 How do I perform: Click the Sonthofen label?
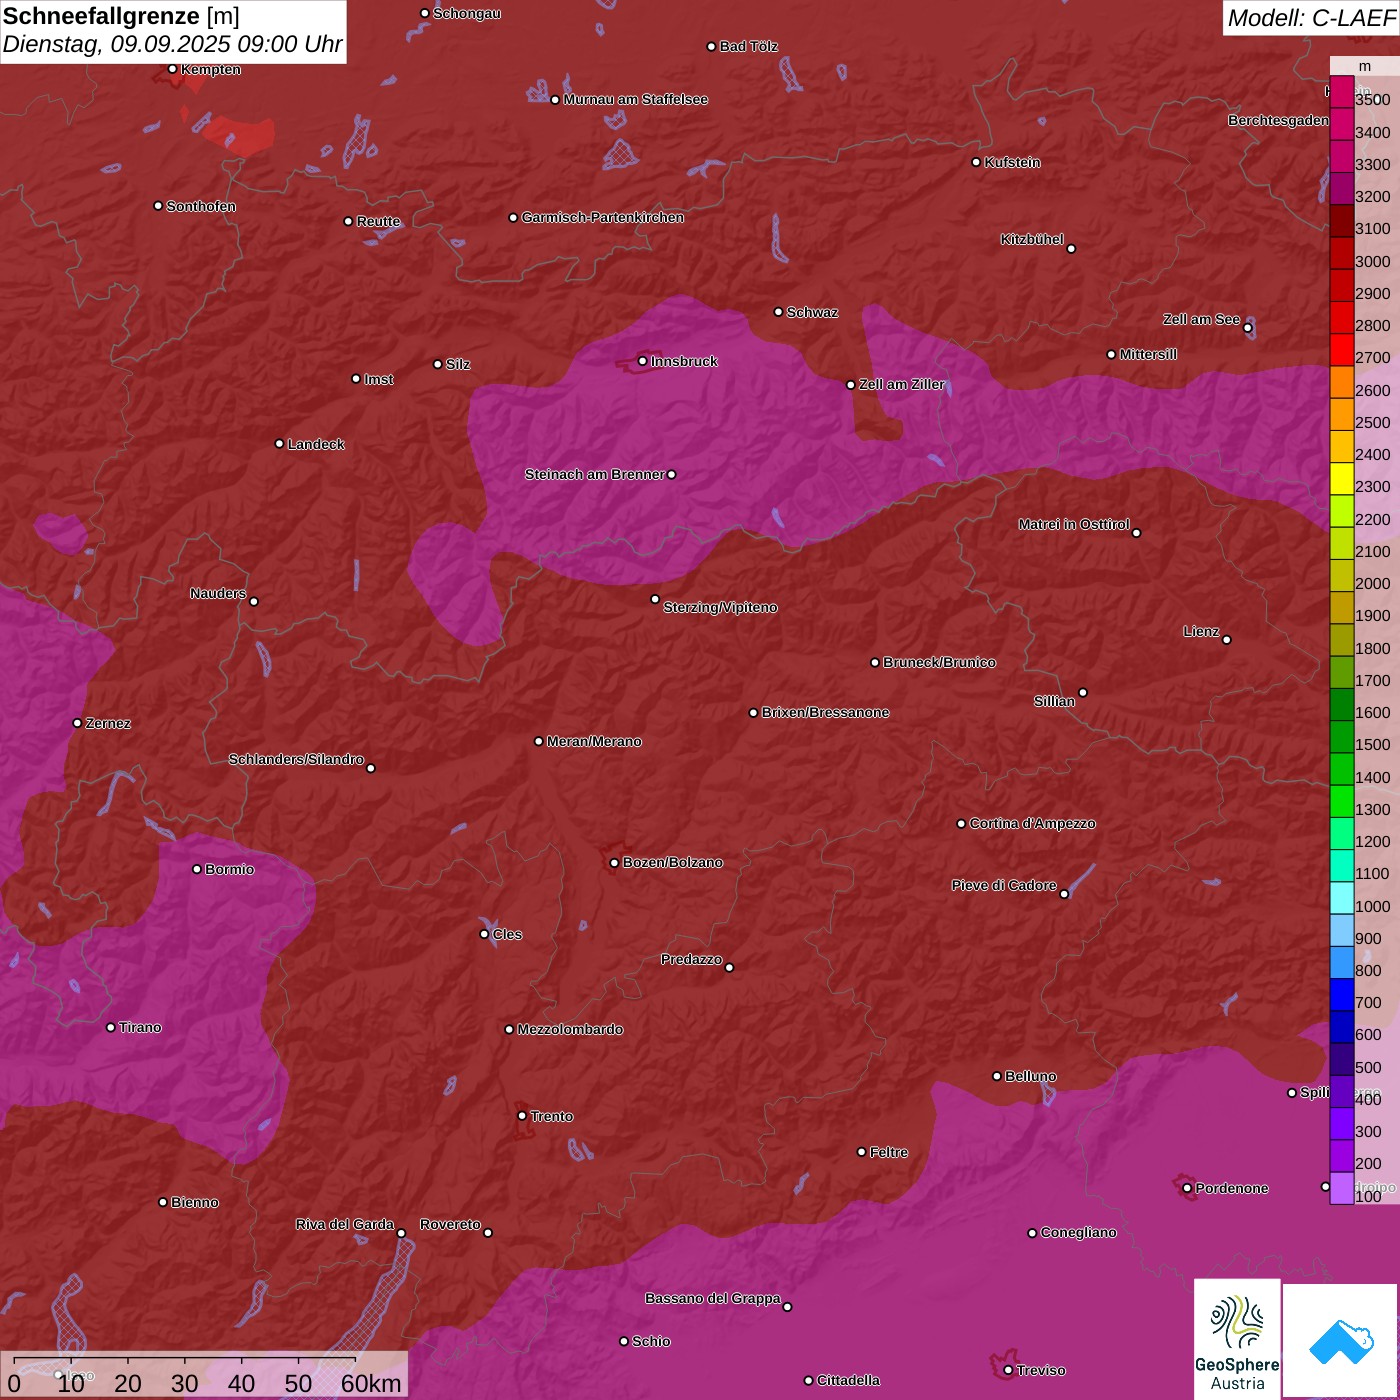point(201,206)
